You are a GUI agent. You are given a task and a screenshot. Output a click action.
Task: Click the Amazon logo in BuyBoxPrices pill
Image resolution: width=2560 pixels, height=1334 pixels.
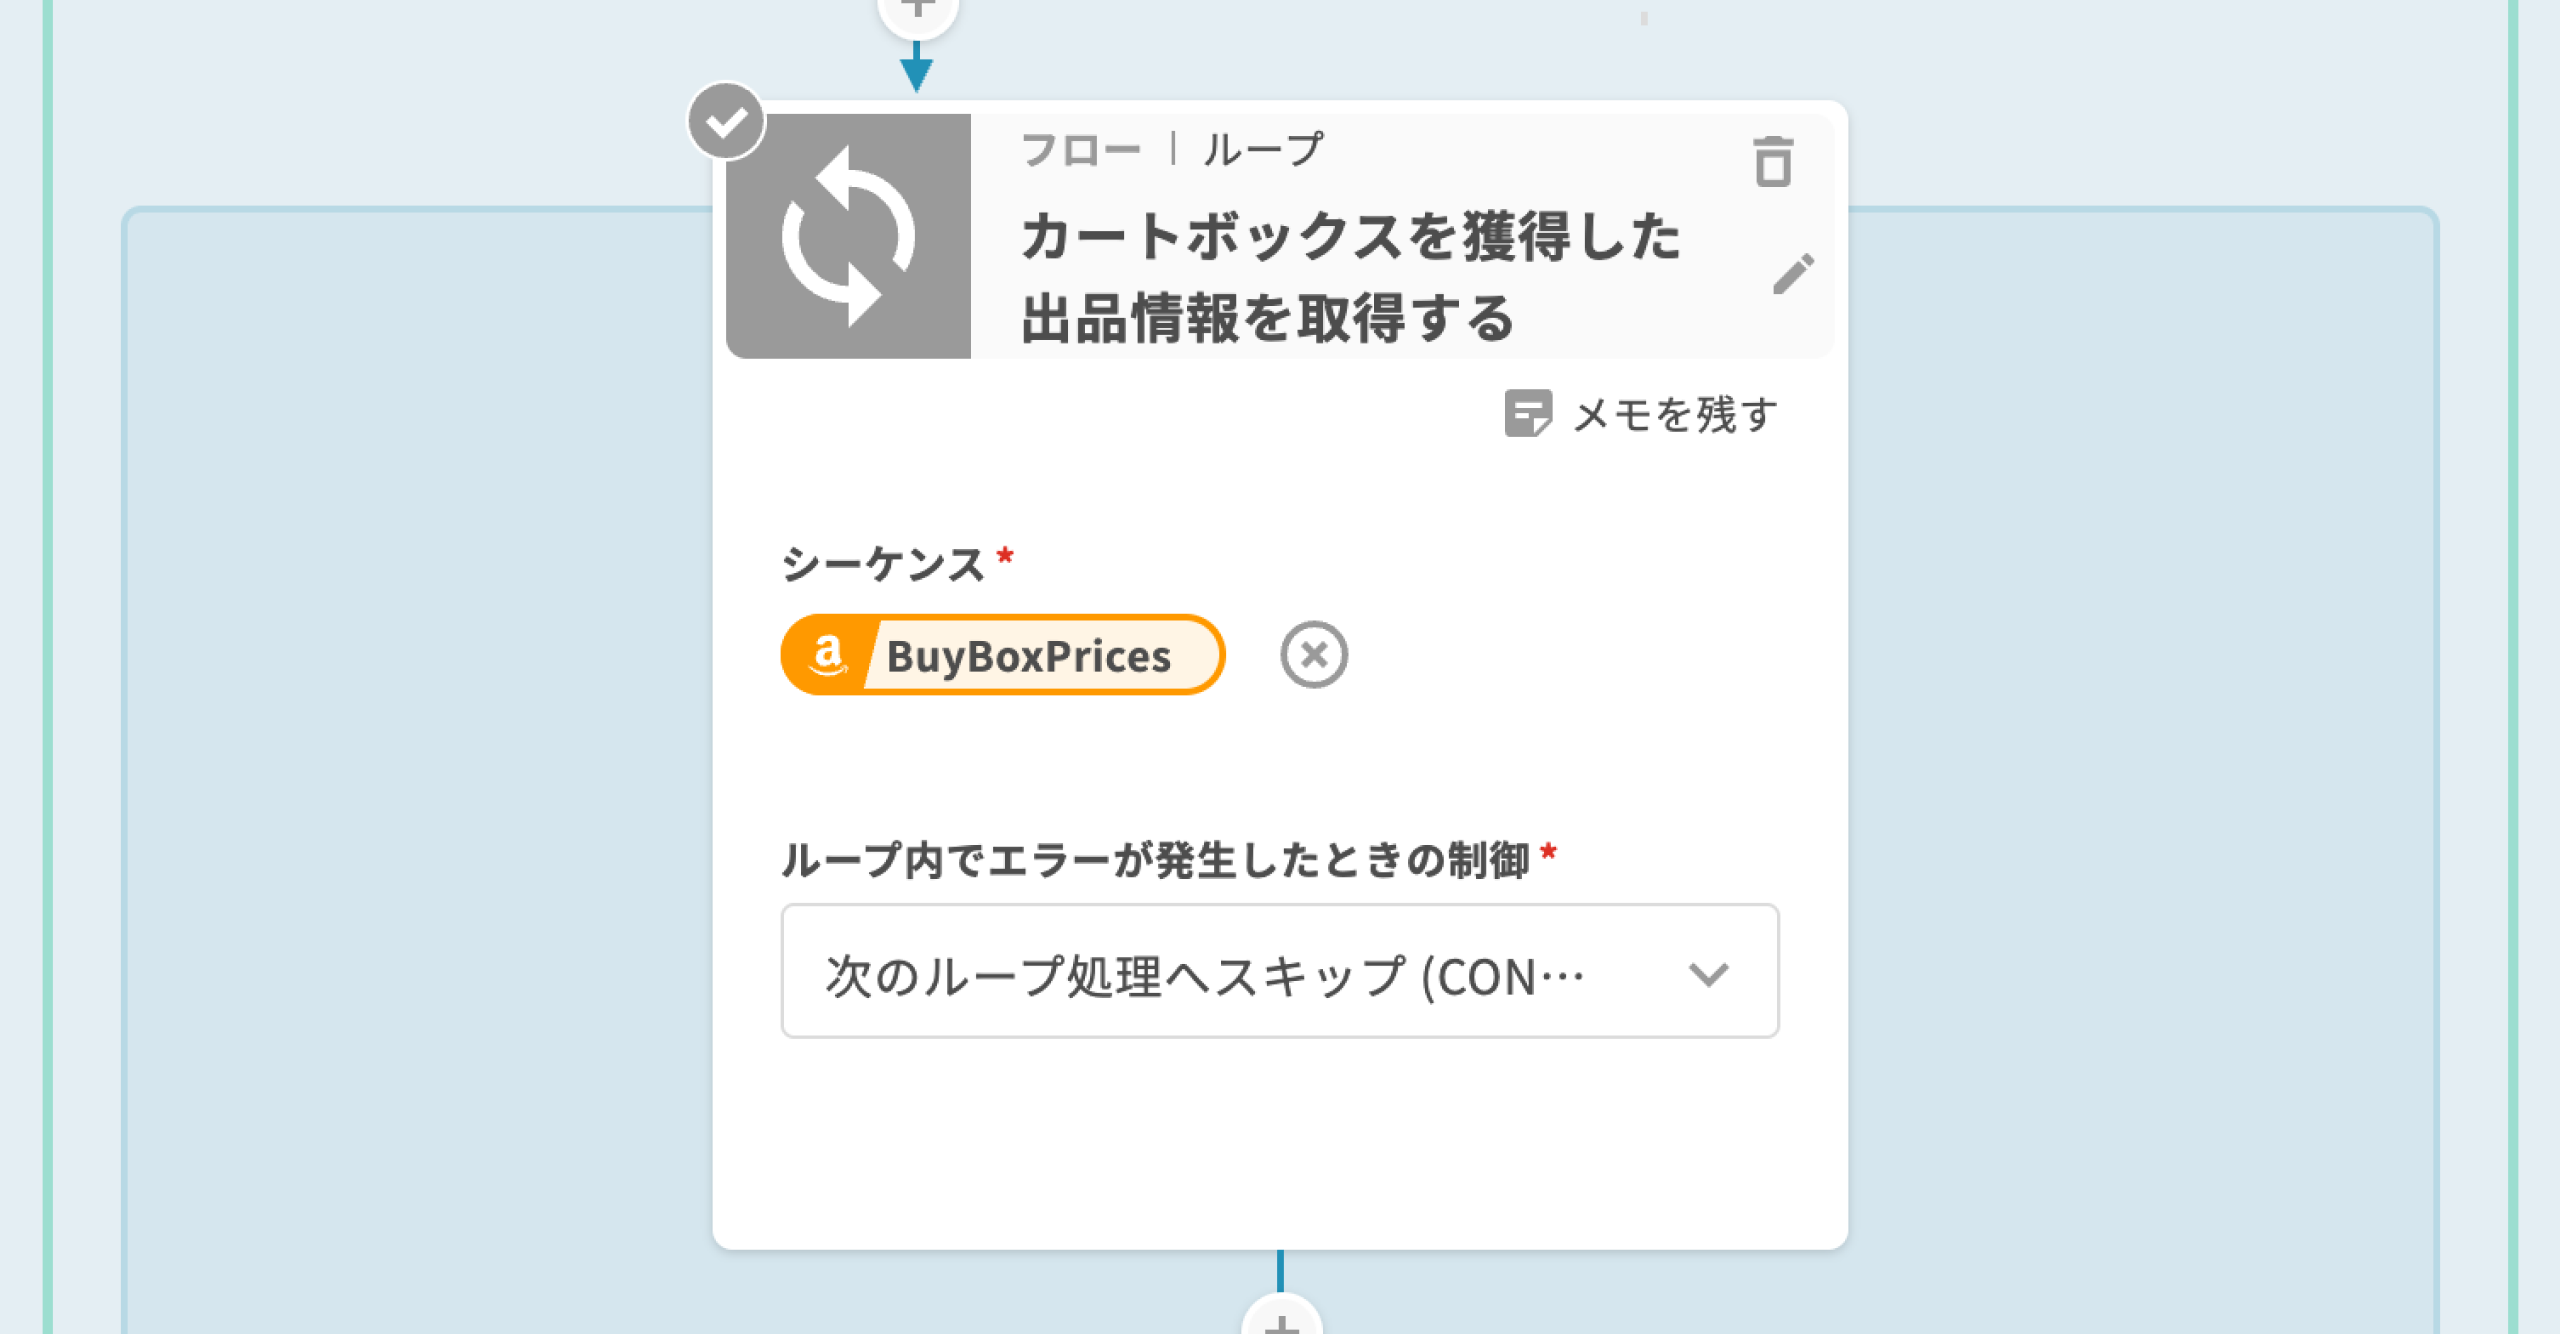(828, 656)
